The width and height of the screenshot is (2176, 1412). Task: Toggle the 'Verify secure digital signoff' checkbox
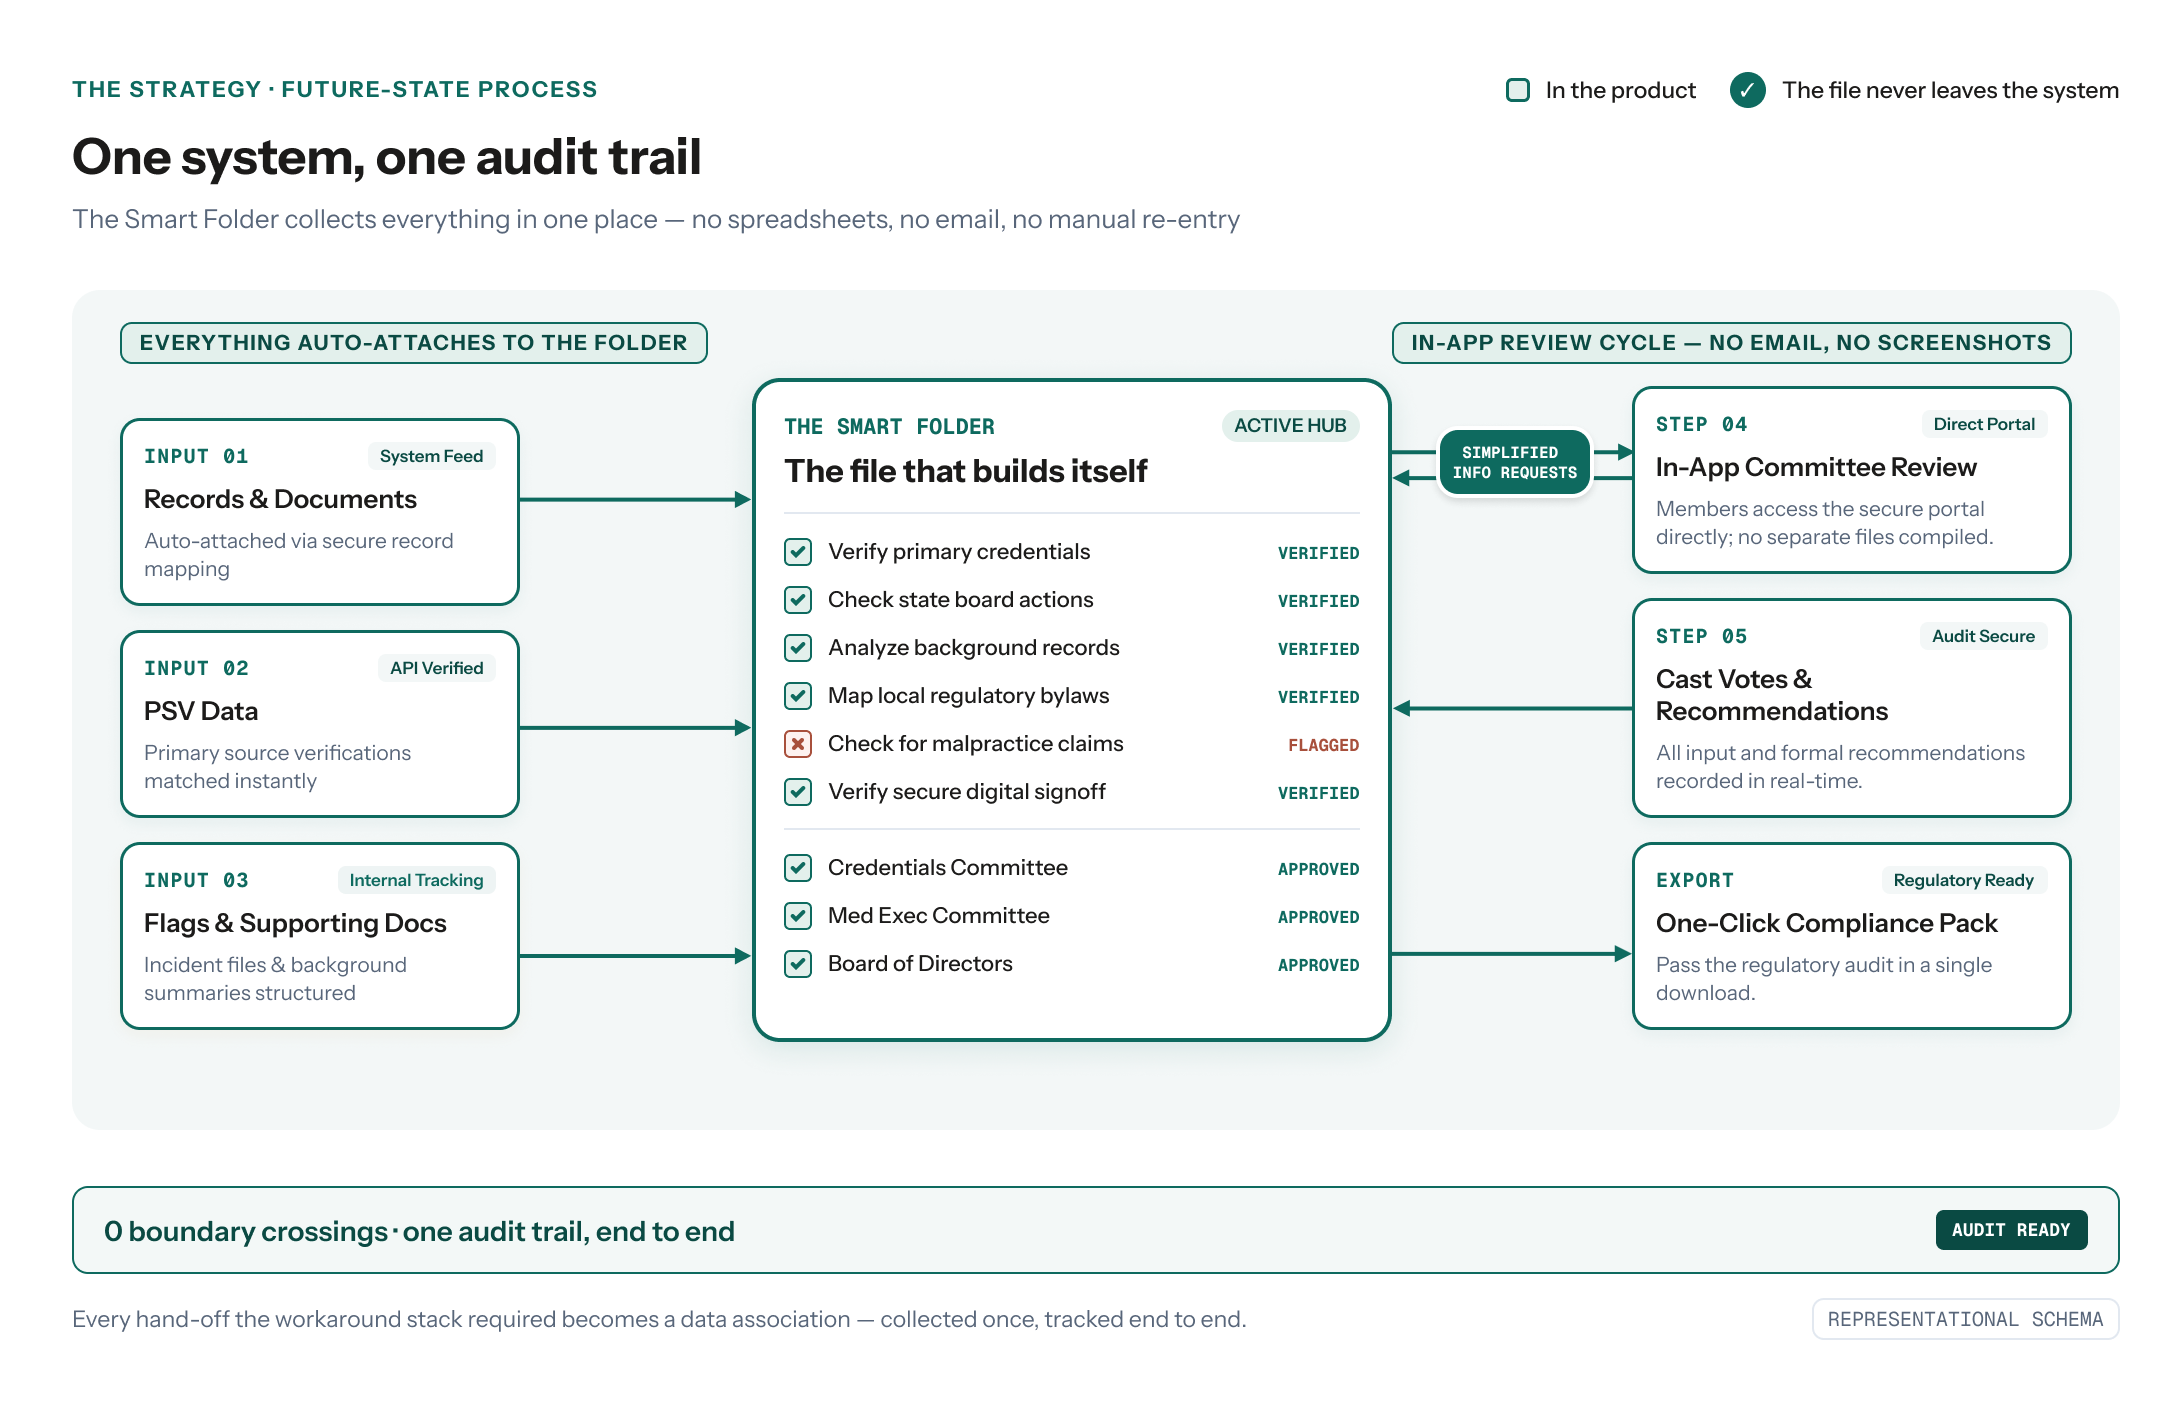point(798,792)
